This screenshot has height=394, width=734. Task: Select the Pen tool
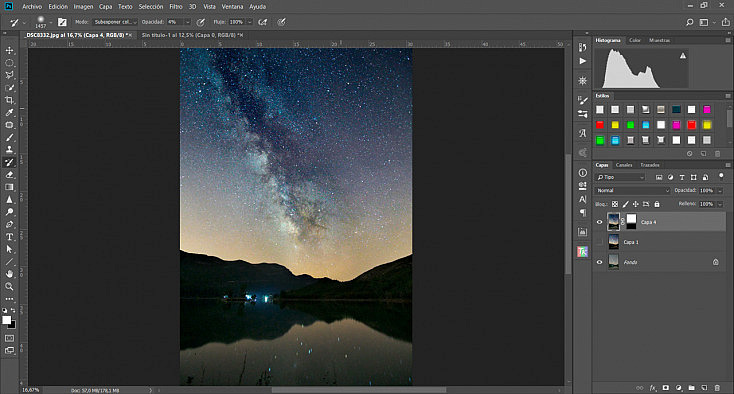pos(9,225)
